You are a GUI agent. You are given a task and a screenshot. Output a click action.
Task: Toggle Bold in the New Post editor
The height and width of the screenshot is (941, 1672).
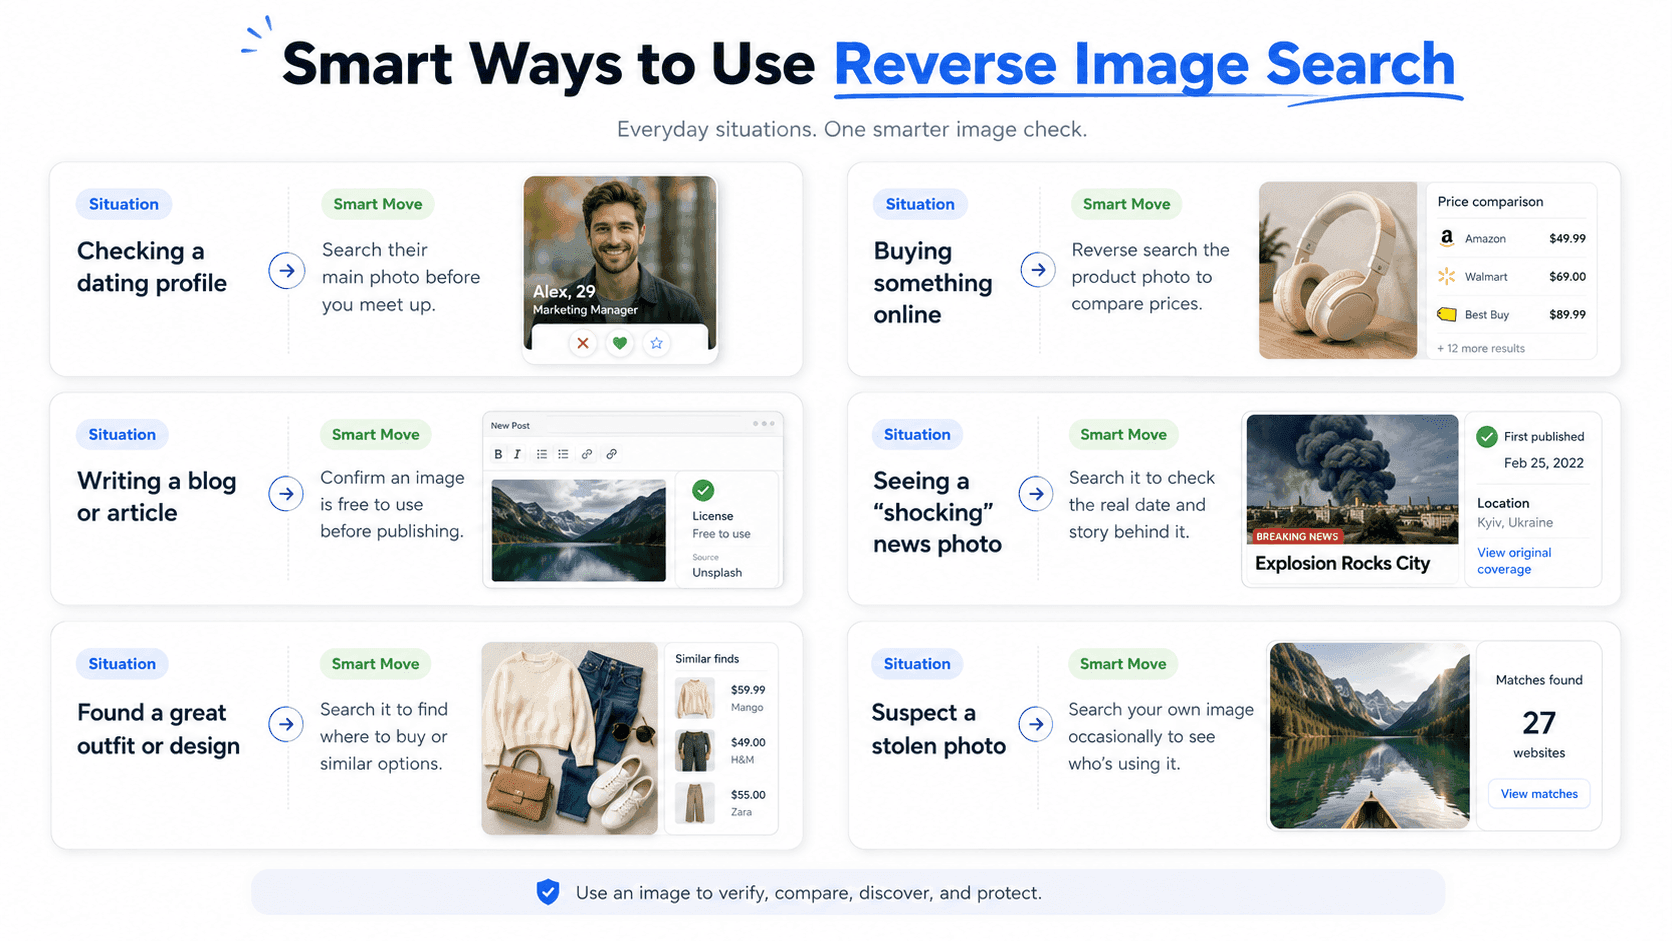498,454
